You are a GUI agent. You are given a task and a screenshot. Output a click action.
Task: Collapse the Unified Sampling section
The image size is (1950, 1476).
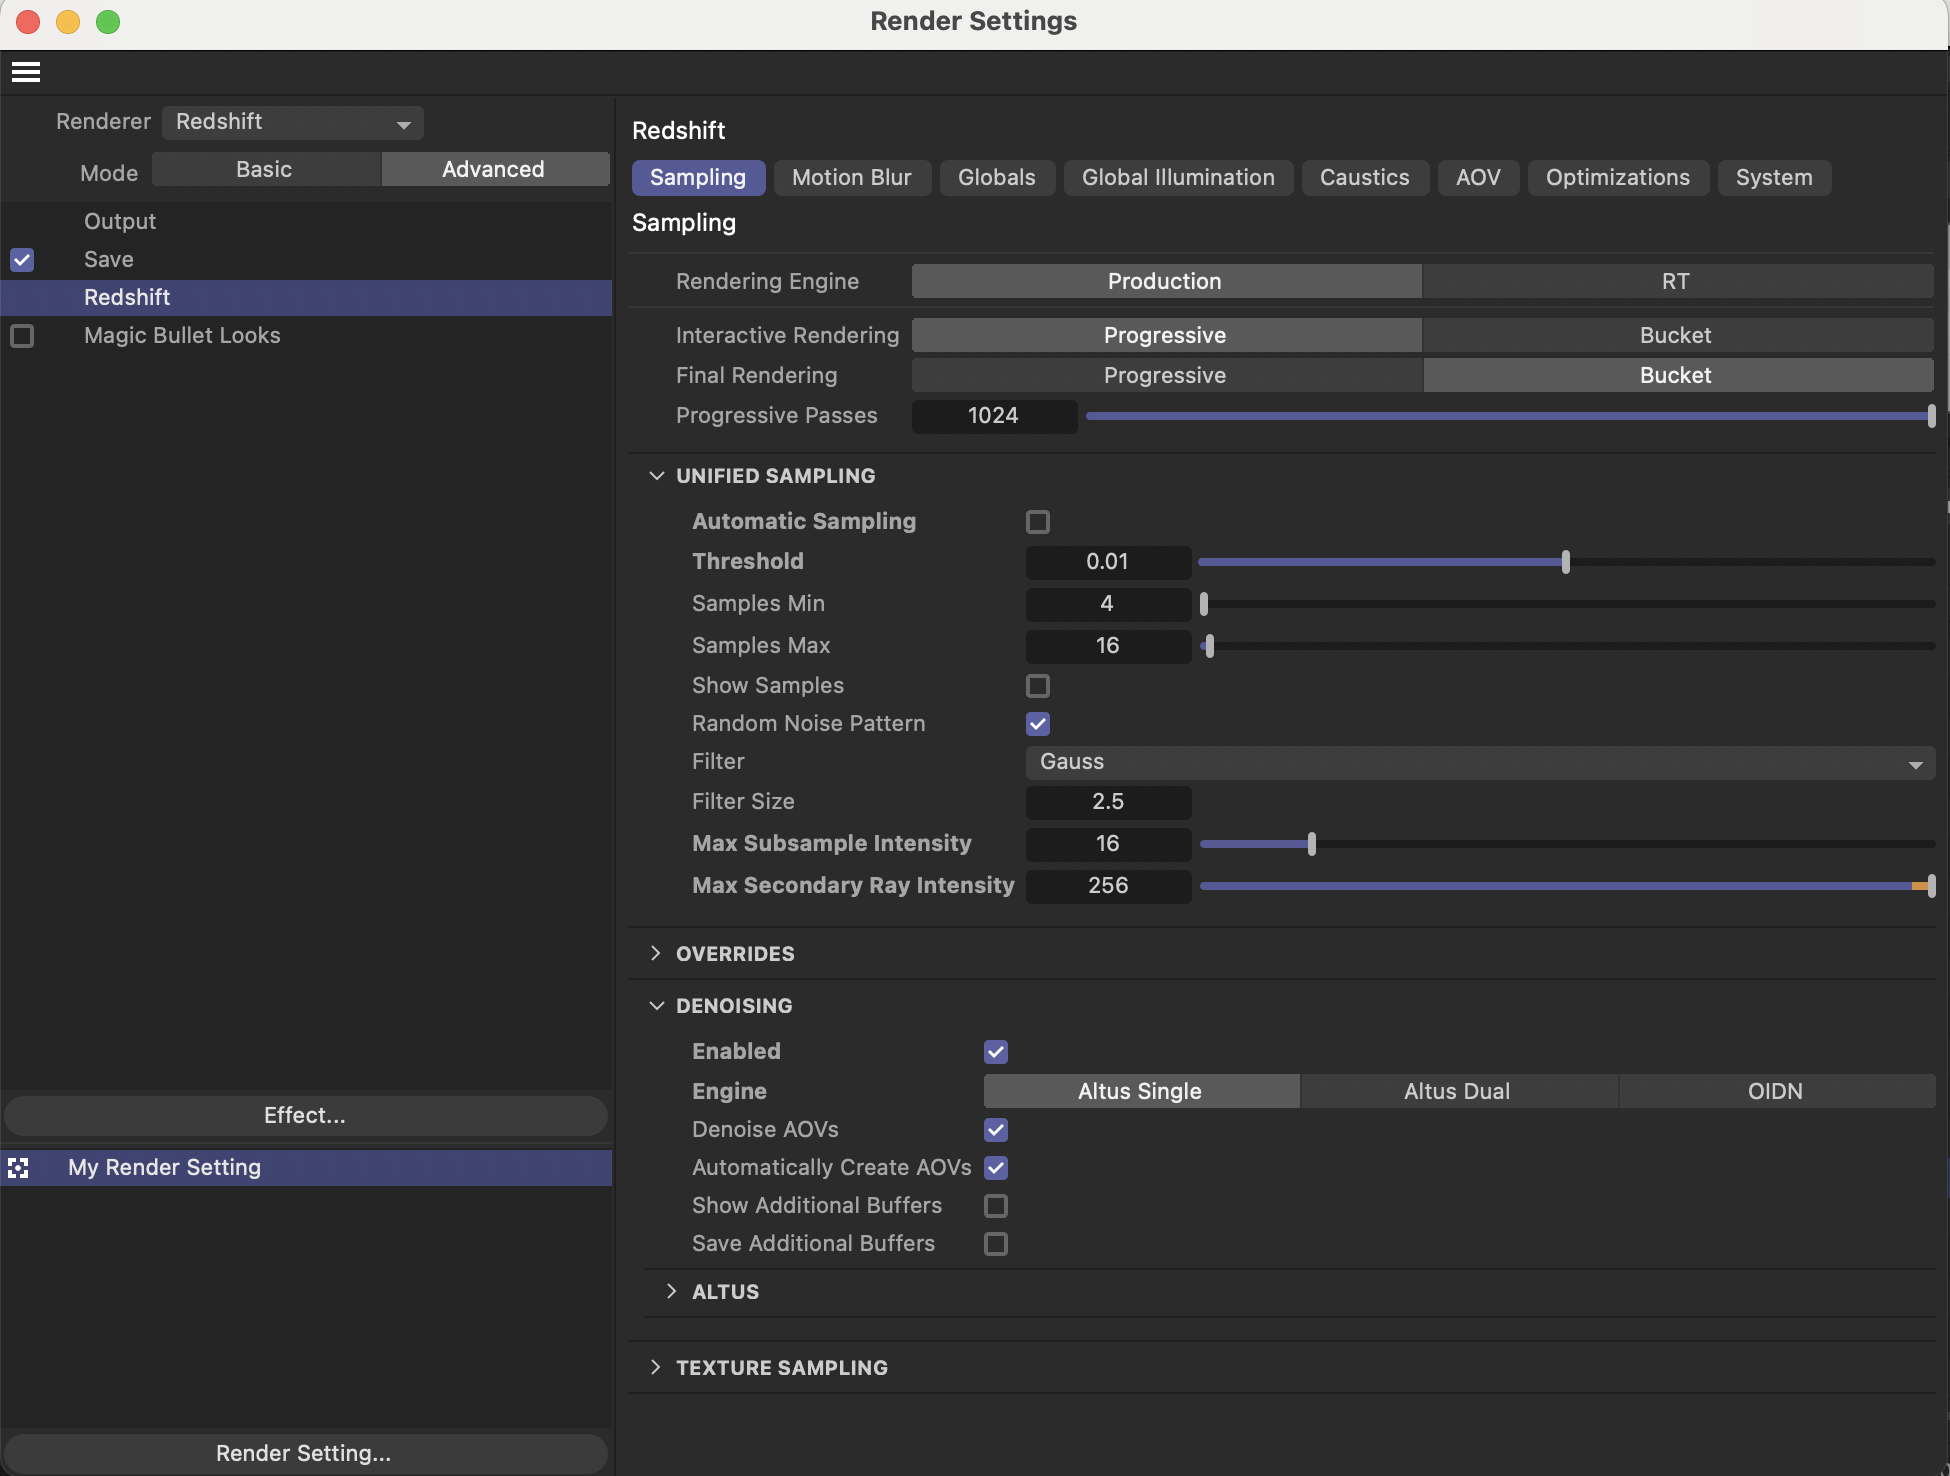click(x=657, y=476)
